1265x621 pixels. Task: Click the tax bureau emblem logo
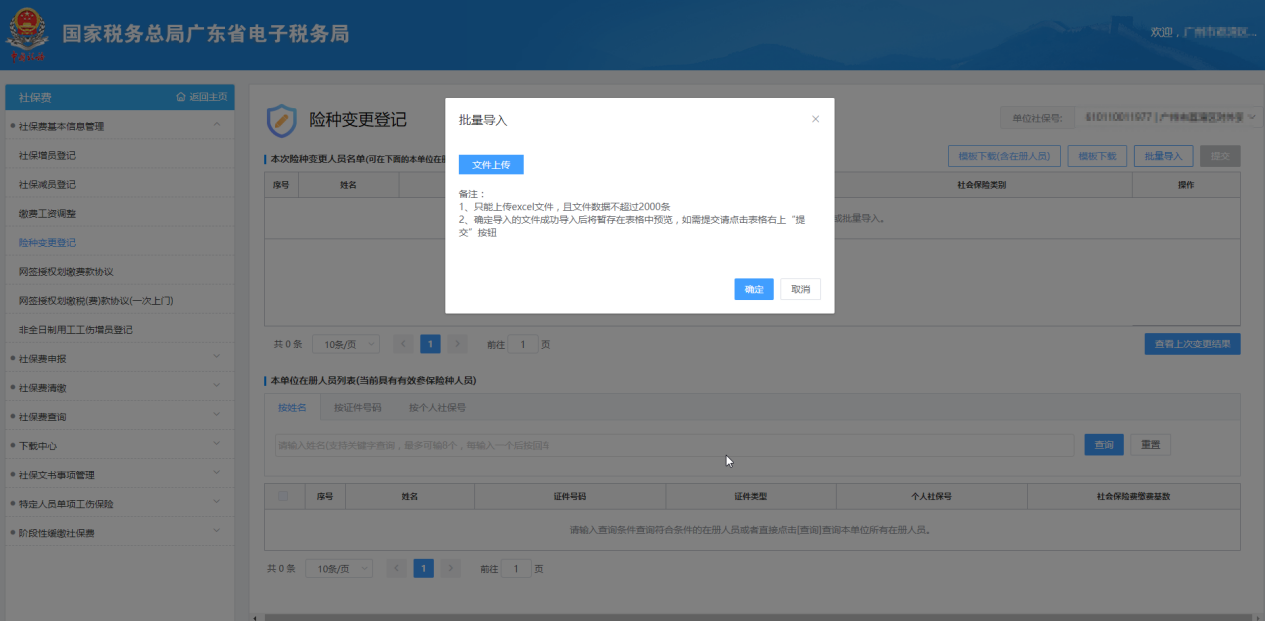click(27, 35)
